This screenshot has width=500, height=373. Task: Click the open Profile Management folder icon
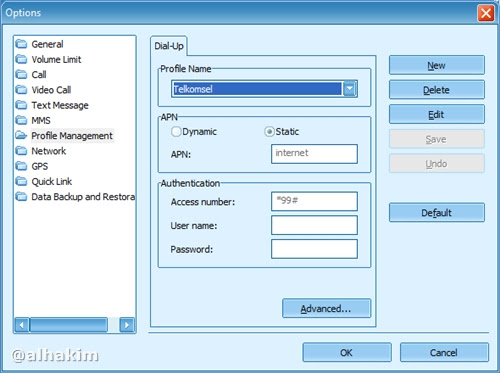(21, 135)
